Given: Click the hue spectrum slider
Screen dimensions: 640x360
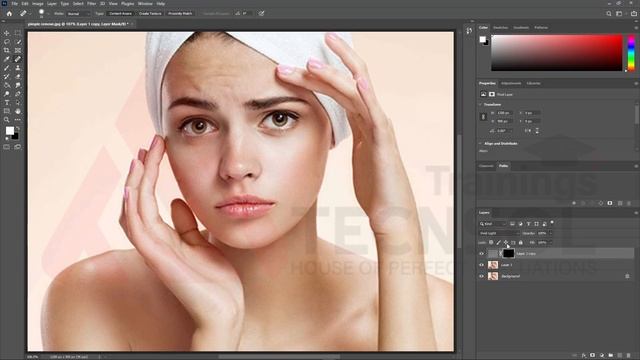Looking at the screenshot, I should tap(631, 53).
